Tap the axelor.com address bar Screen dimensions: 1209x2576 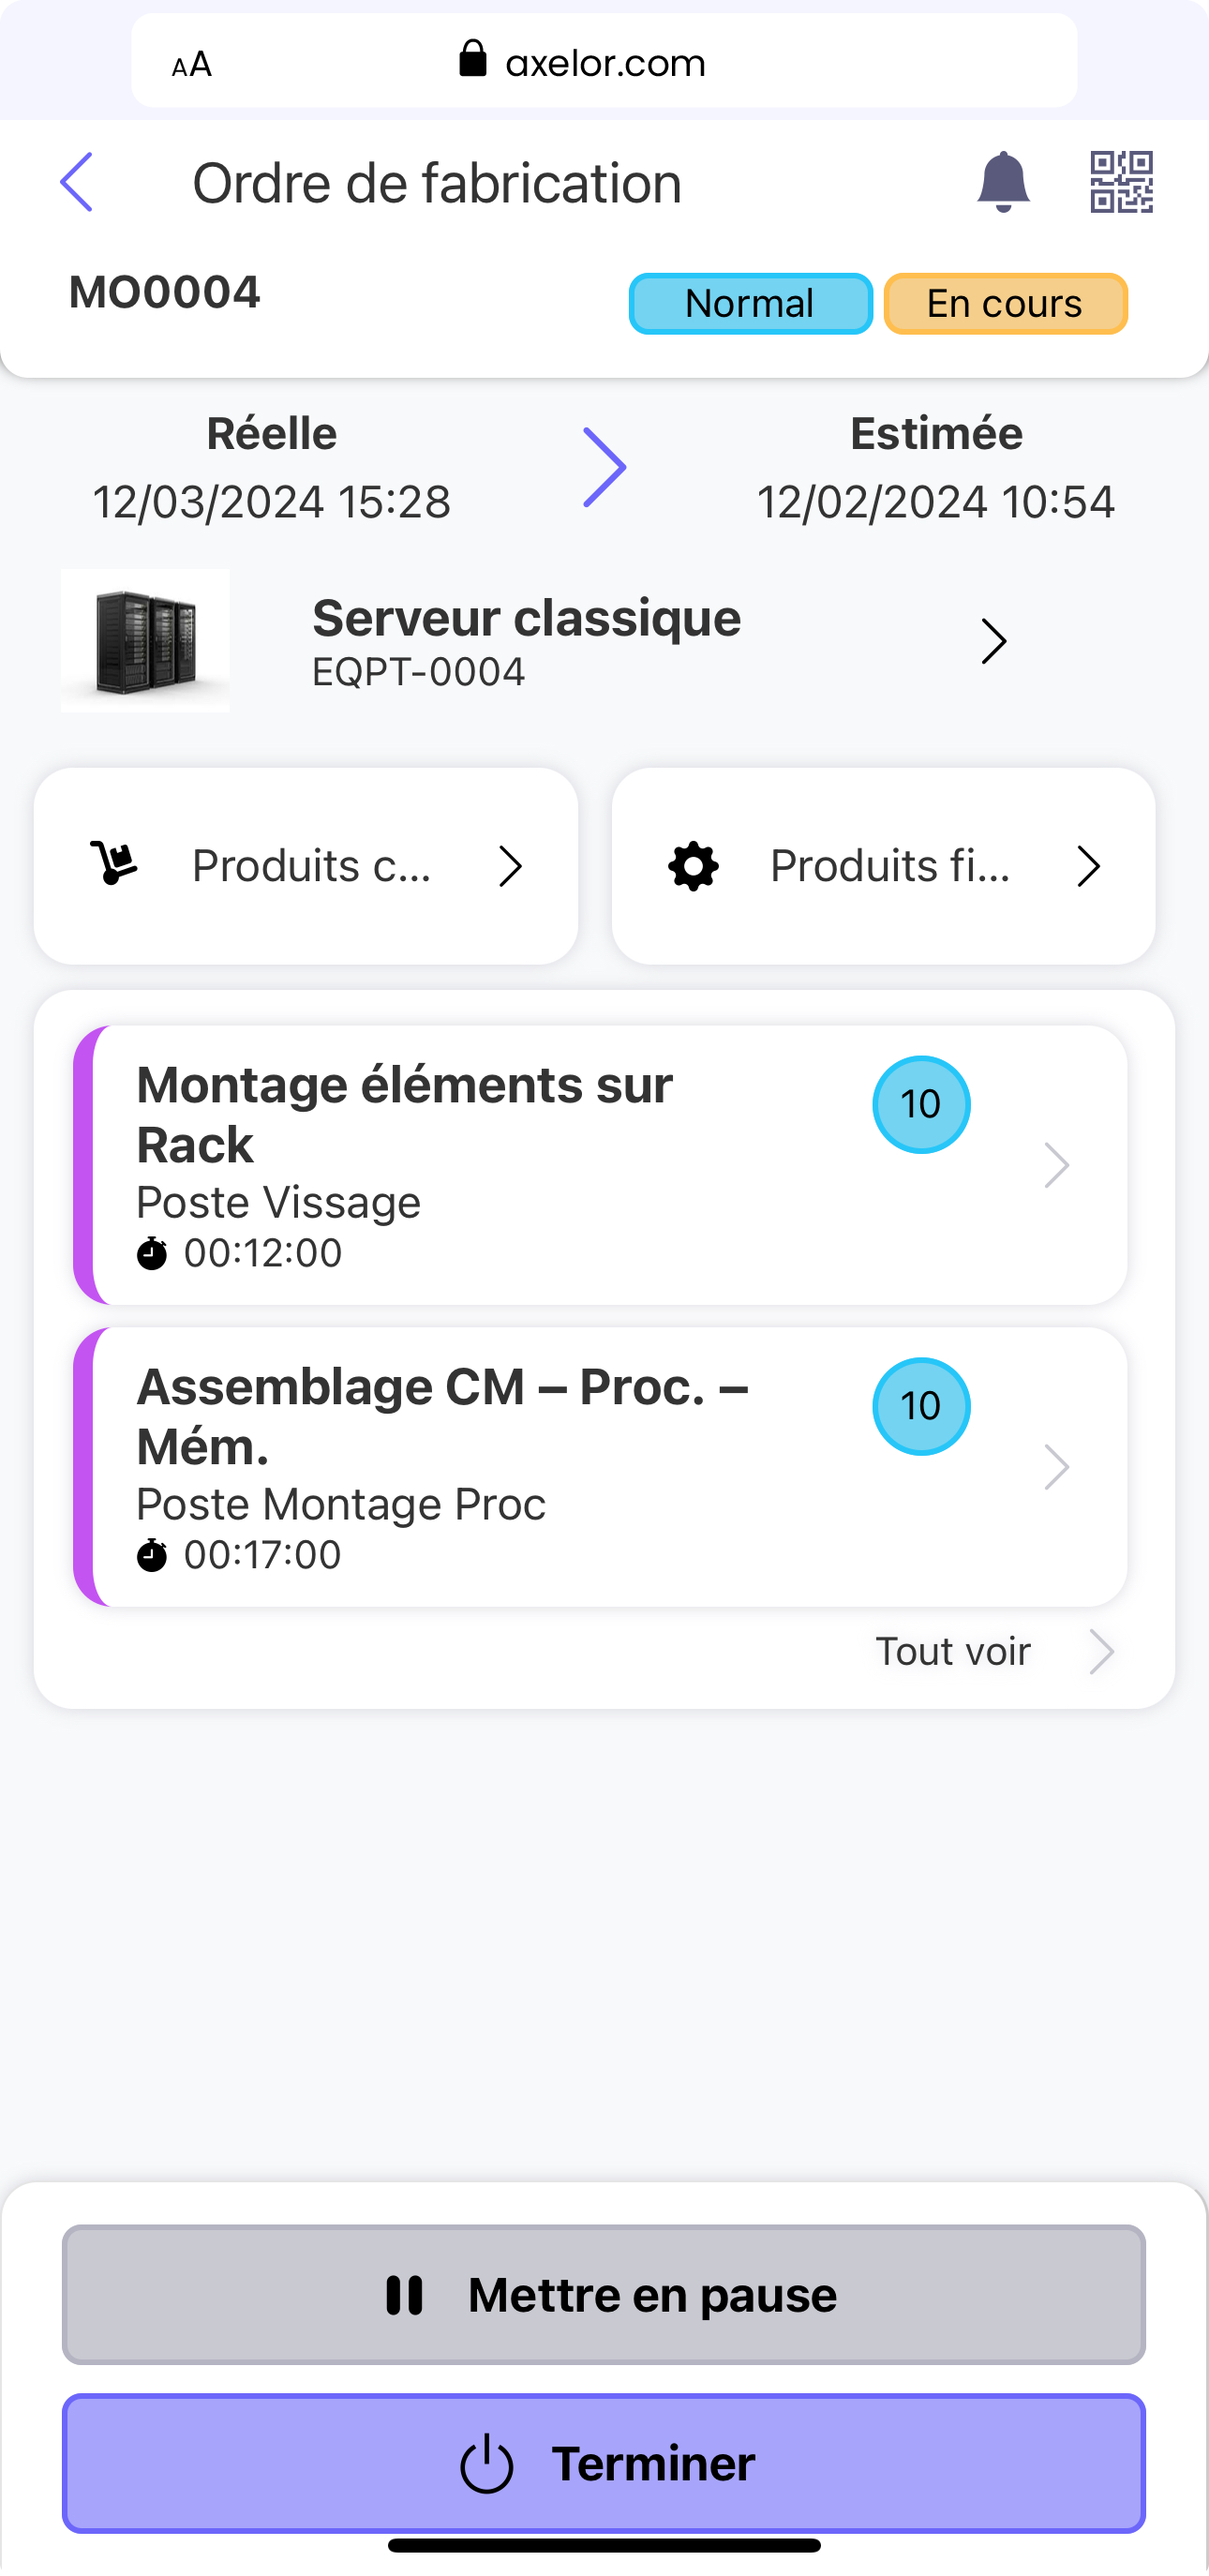coord(604,62)
